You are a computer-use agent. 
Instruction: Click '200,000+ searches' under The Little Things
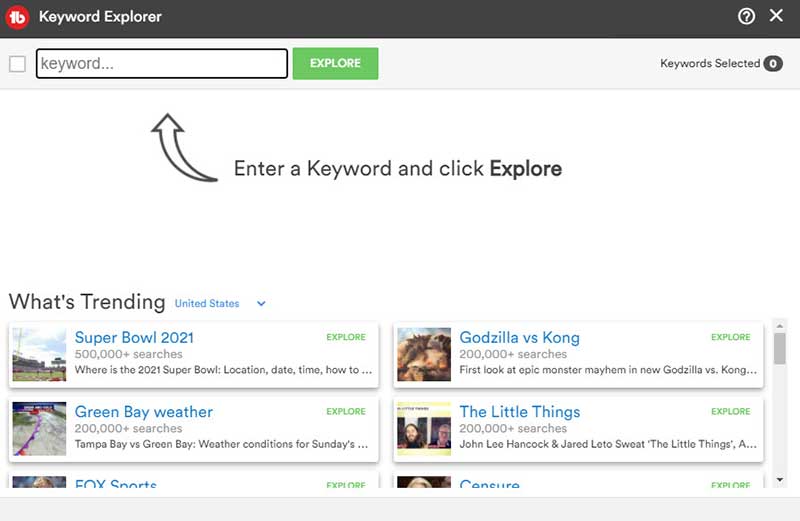coord(513,429)
